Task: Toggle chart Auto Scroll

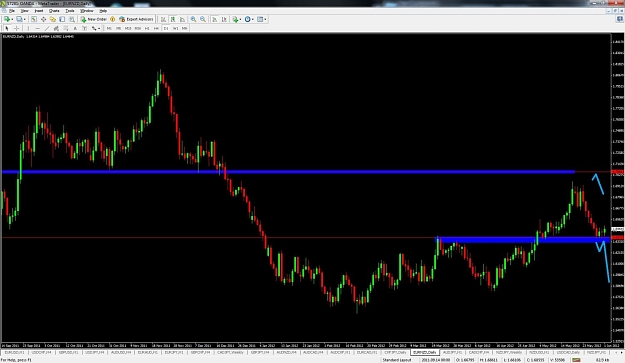Action: pos(215,19)
